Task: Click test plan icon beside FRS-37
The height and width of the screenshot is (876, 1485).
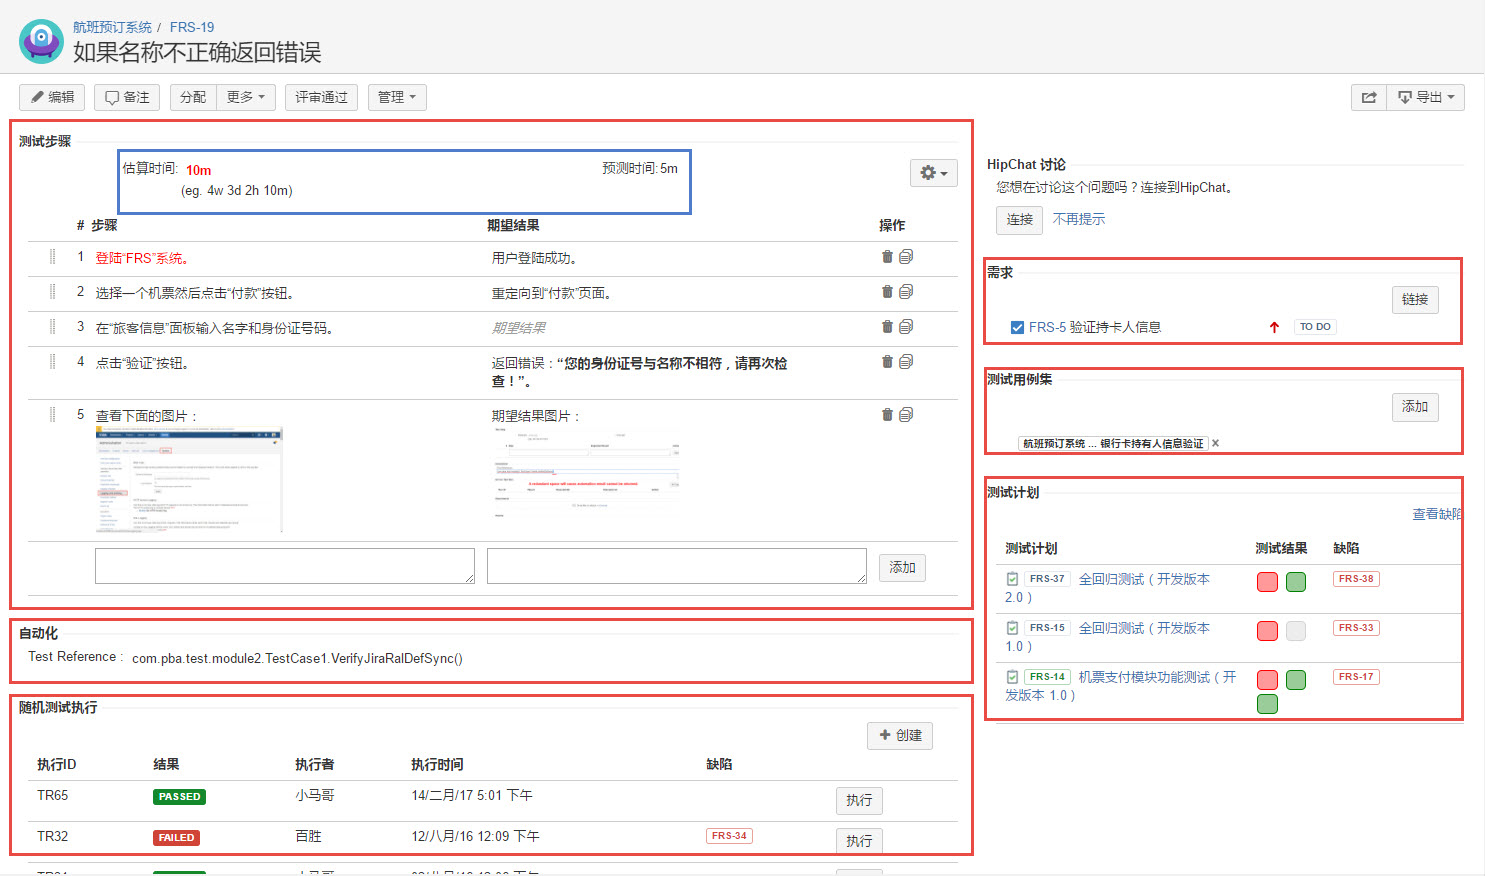Action: click(1012, 579)
